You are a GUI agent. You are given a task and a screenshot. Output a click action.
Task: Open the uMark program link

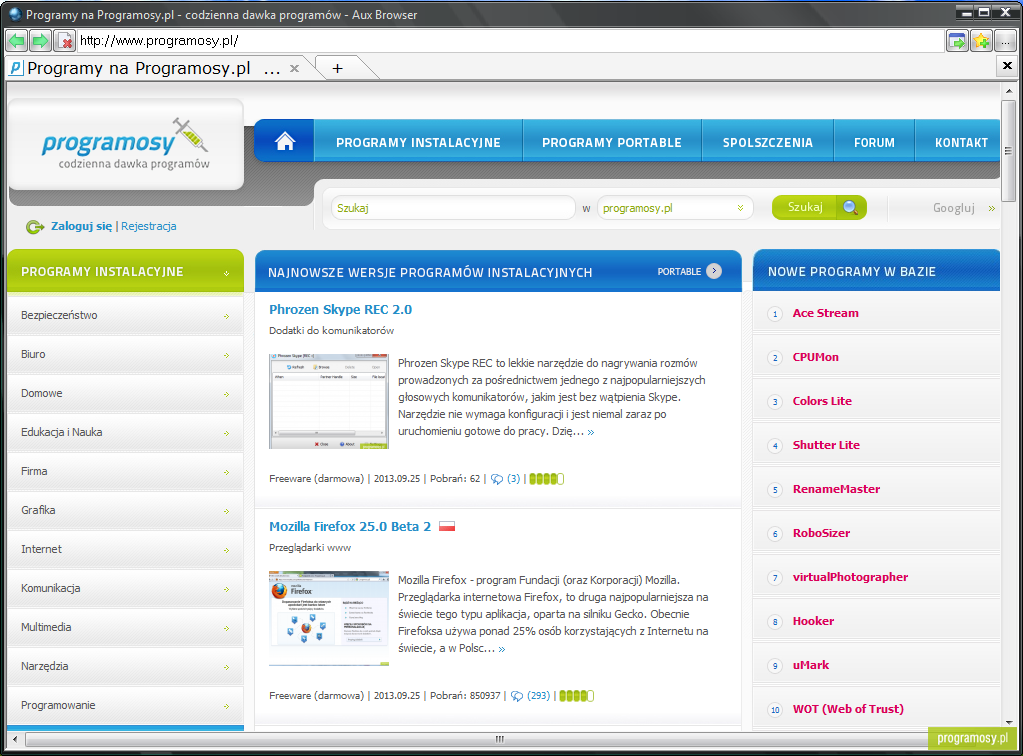click(810, 665)
